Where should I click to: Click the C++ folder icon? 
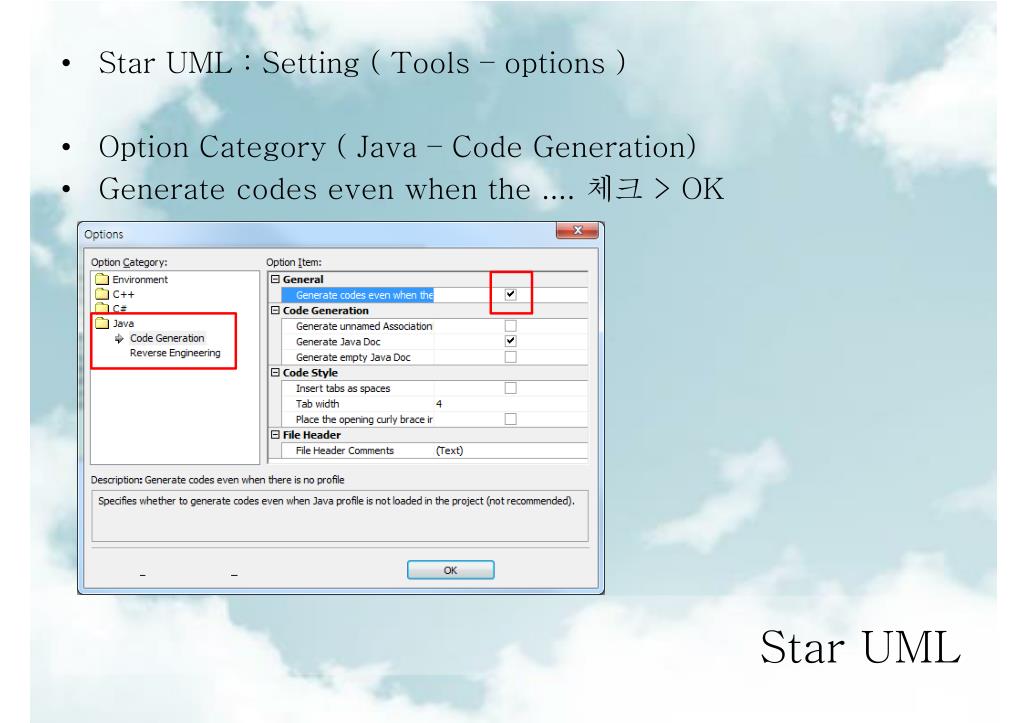(102, 294)
